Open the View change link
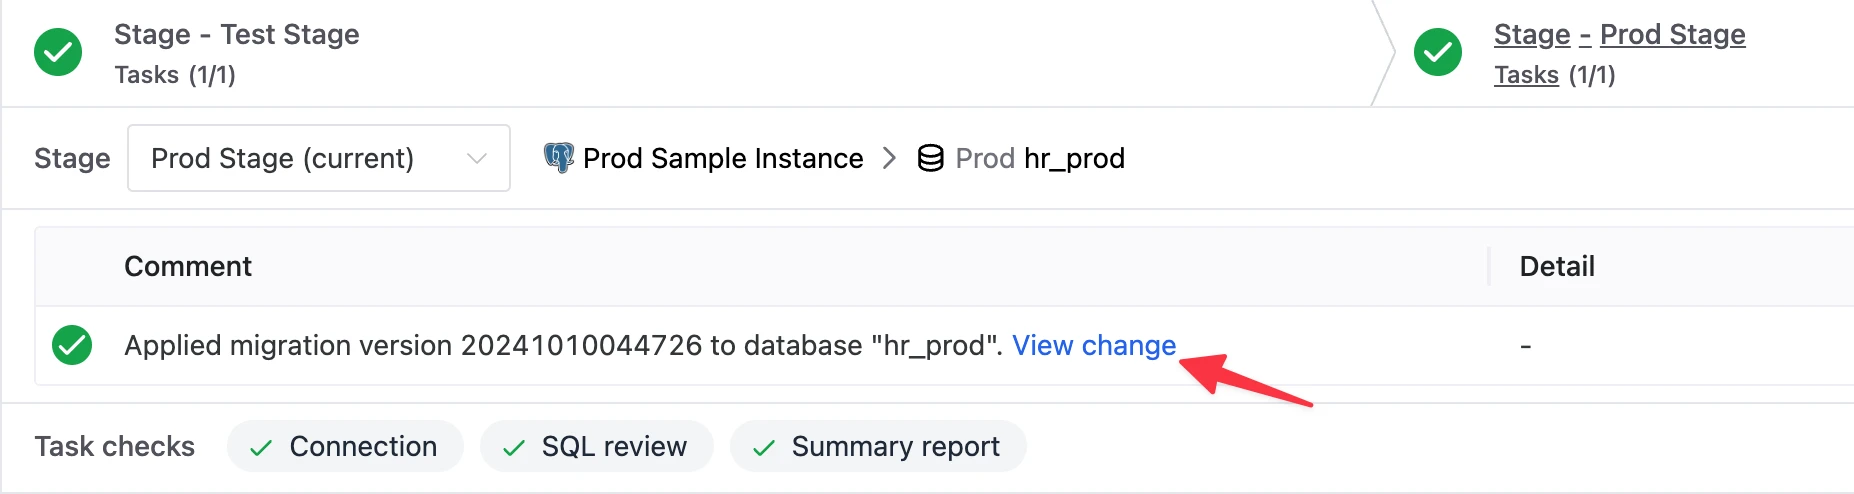Image resolution: width=1854 pixels, height=494 pixels. [1094, 345]
